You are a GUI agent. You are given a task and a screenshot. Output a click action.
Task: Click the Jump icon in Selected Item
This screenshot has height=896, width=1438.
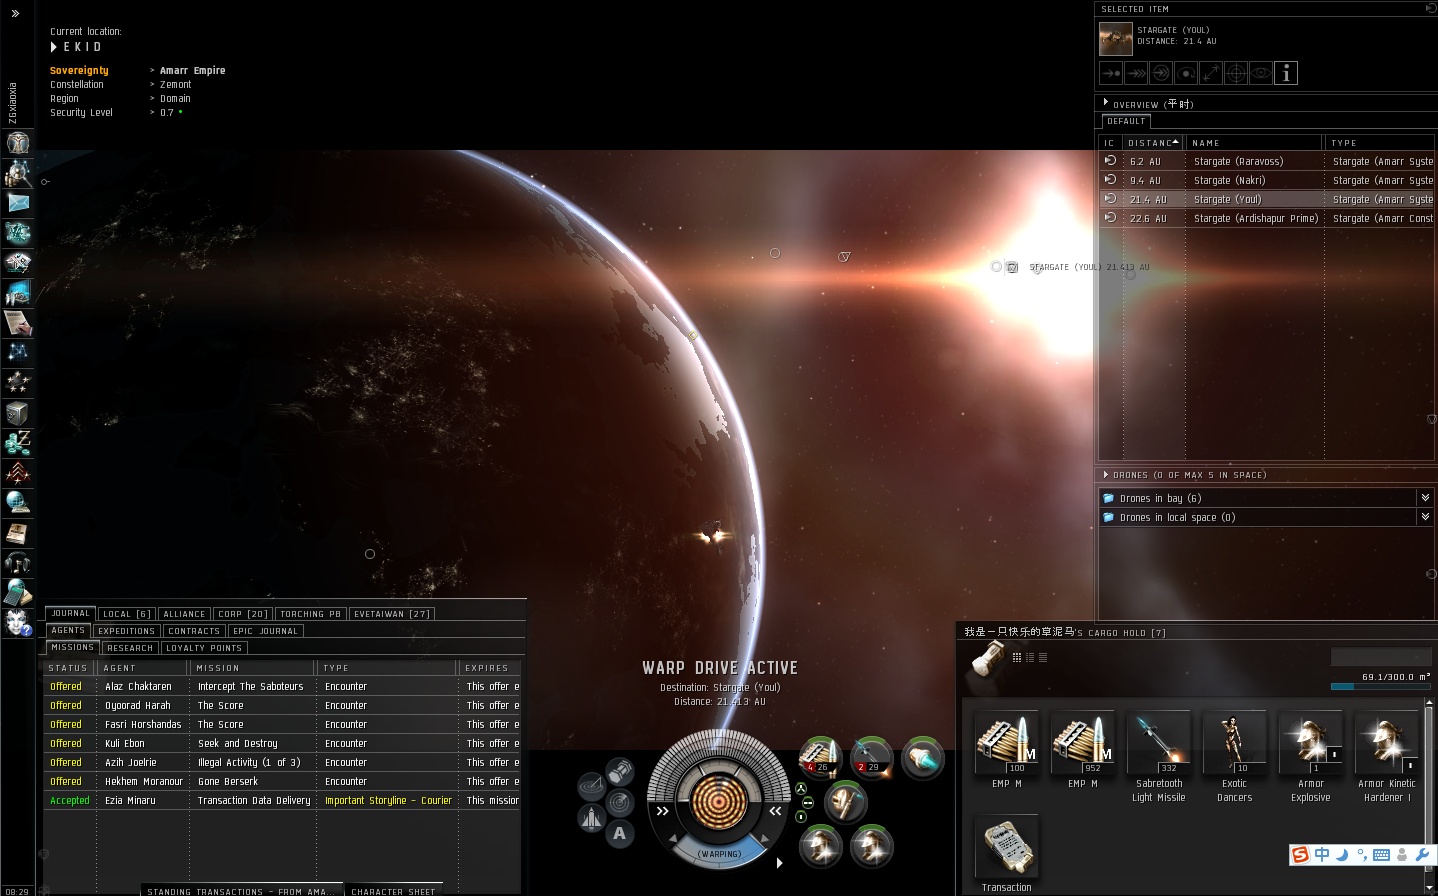[1161, 73]
